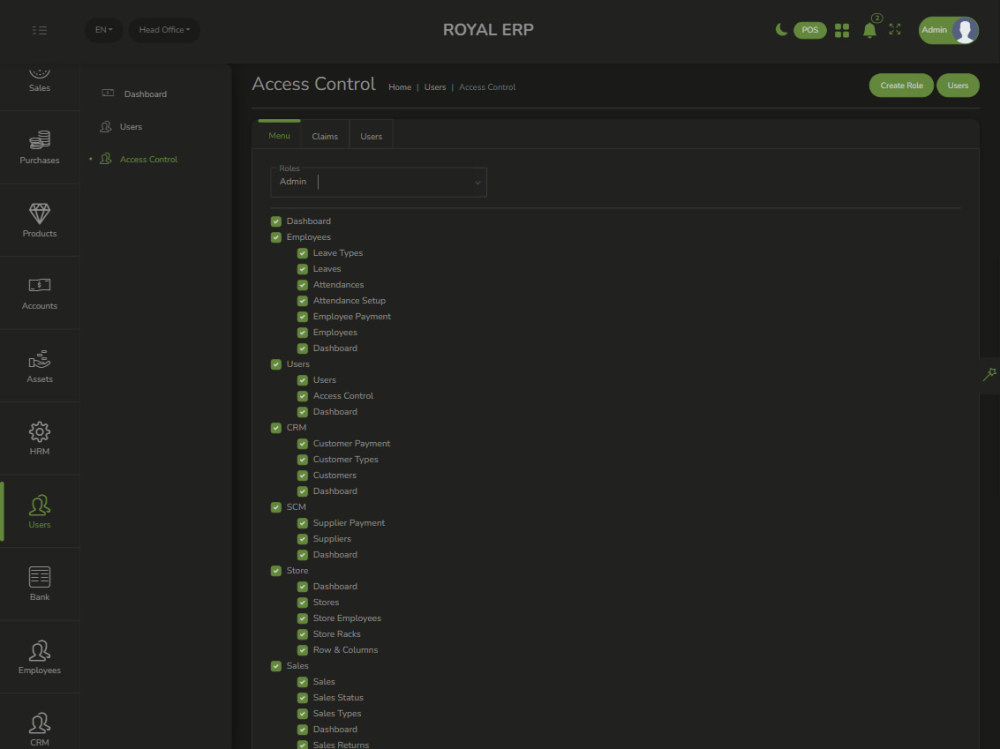Toggle the Store group checkbox

276,571
